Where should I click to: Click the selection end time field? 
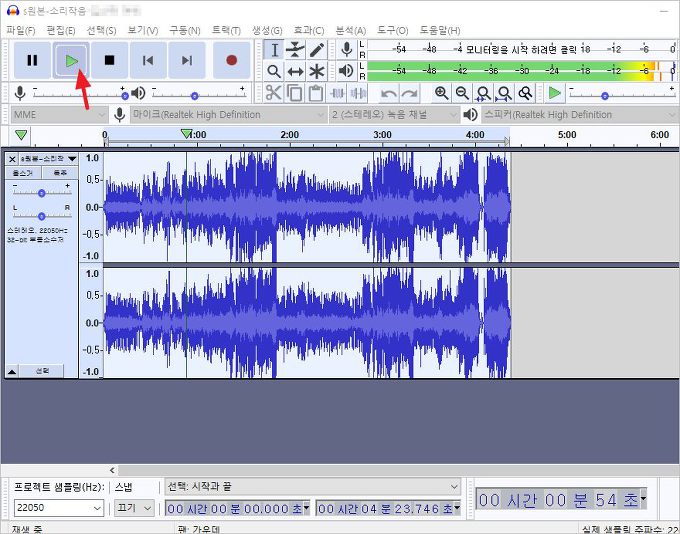(x=388, y=508)
